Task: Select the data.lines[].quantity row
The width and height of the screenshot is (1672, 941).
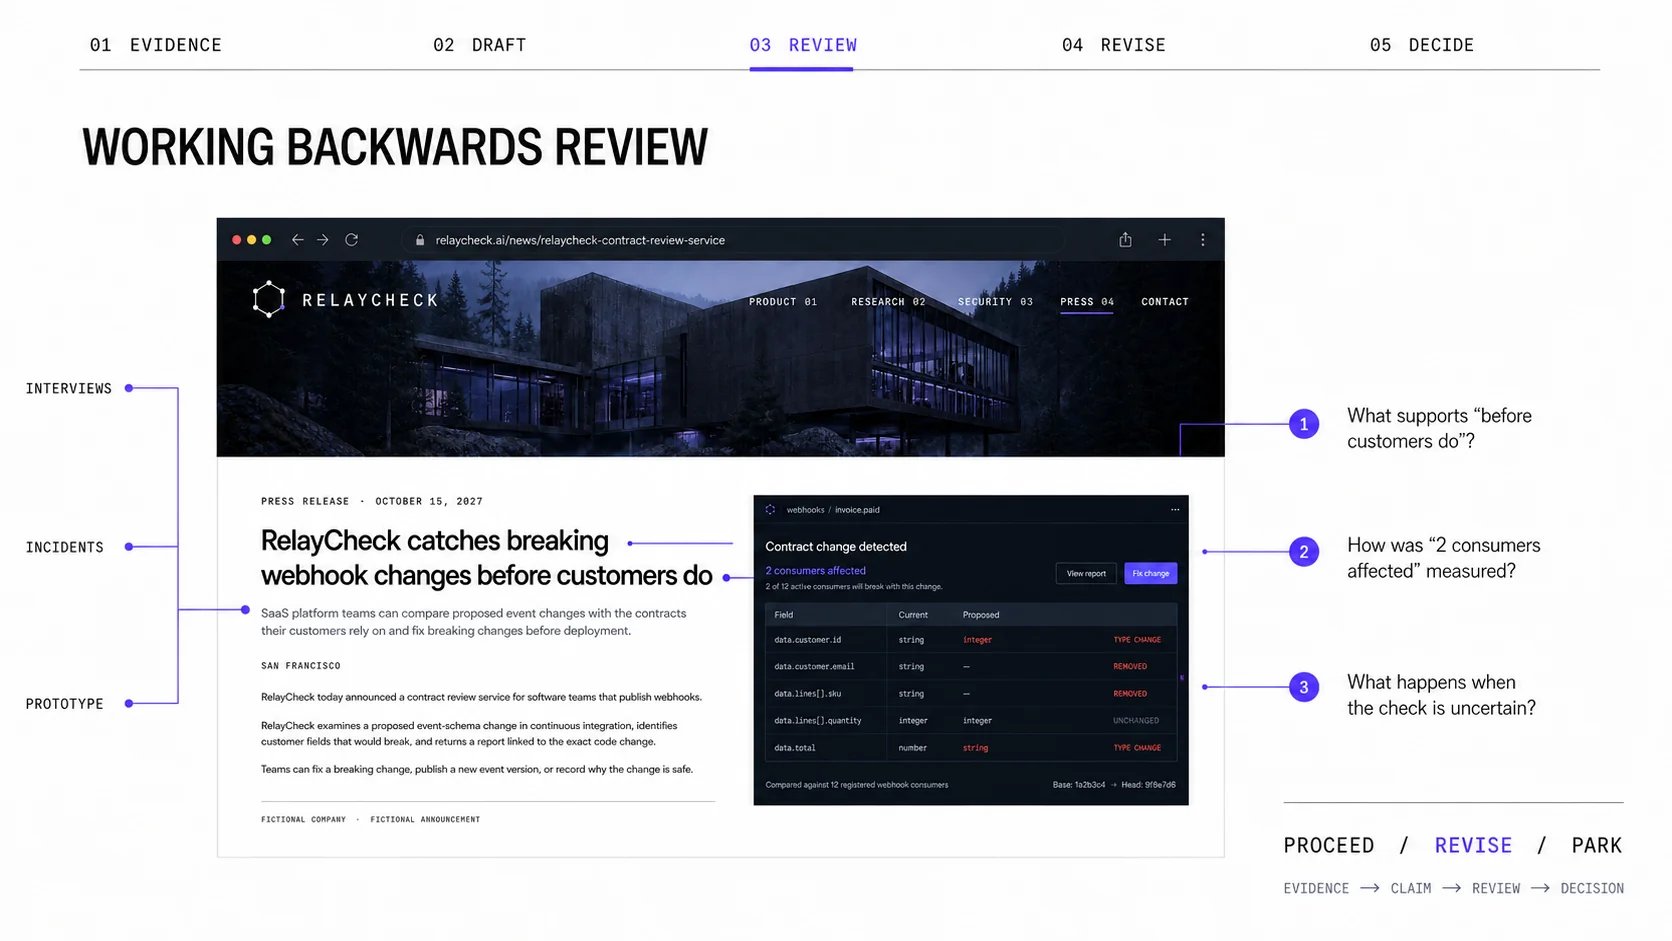Action: [x=971, y=721]
